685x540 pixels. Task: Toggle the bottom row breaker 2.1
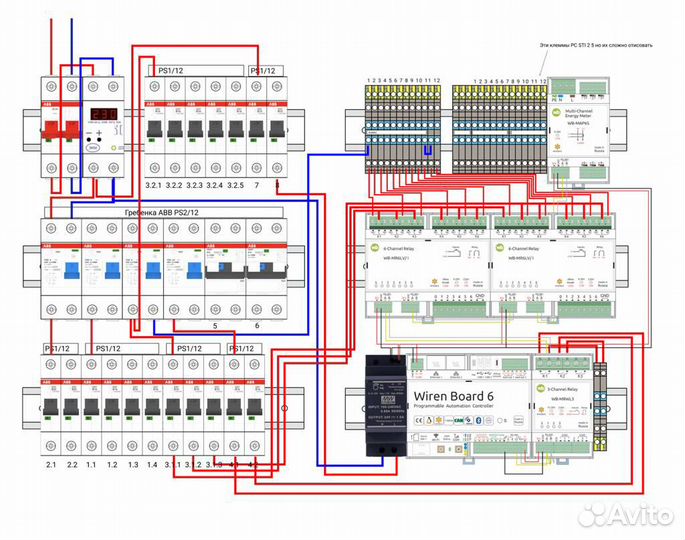click(51, 409)
